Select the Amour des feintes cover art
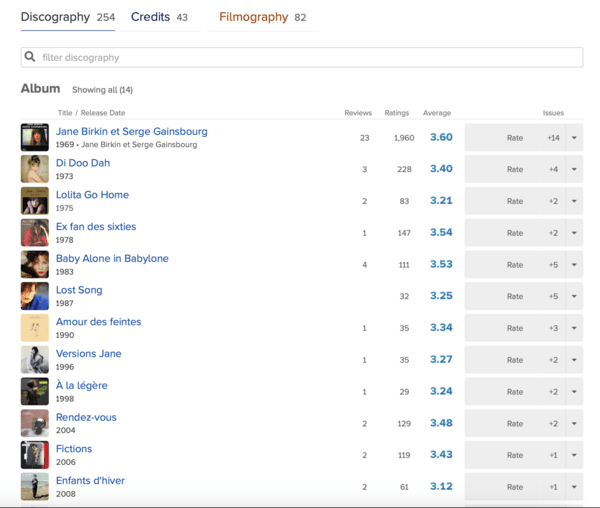 35,328
